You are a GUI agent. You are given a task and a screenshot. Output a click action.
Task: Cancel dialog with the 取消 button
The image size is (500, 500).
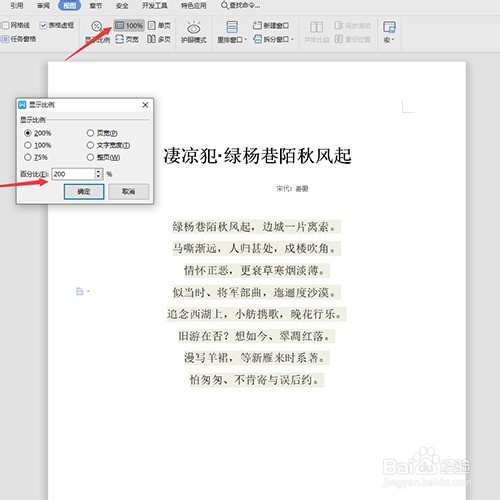129,192
